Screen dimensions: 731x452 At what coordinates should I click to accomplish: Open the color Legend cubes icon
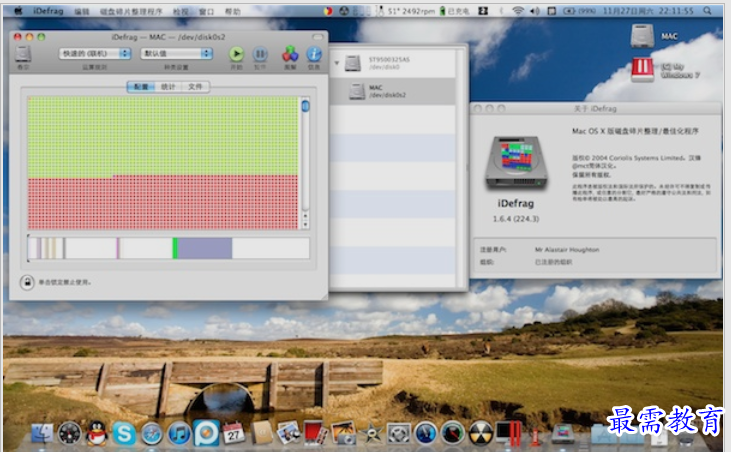point(290,54)
